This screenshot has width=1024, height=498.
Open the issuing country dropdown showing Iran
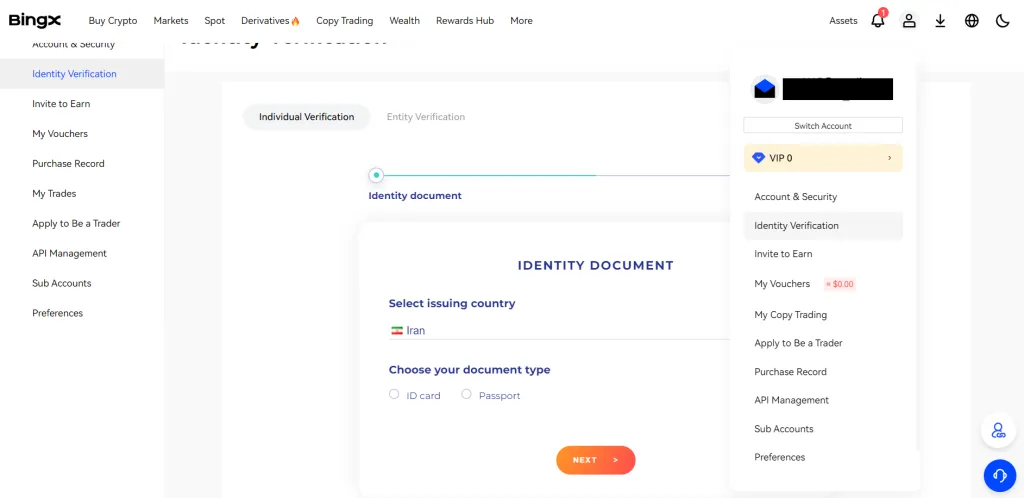click(x=559, y=331)
